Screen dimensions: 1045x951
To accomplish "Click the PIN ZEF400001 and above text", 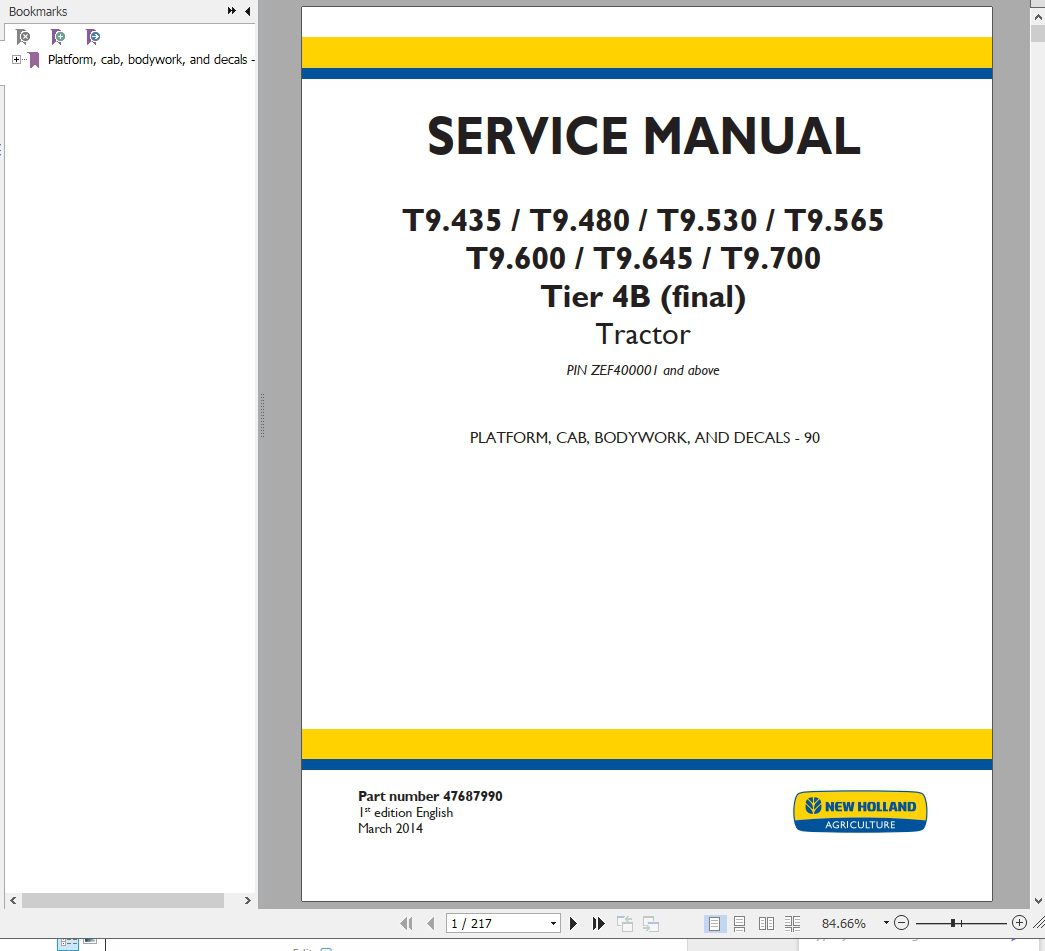I will click(x=642, y=371).
